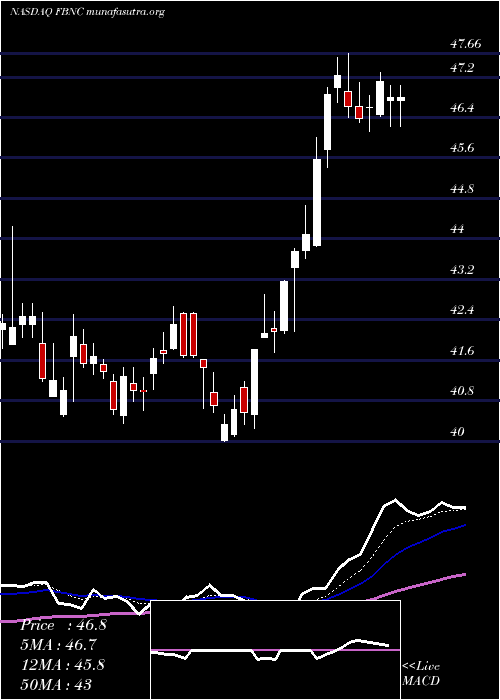Click the 46.4 price axis label

click(x=463, y=108)
